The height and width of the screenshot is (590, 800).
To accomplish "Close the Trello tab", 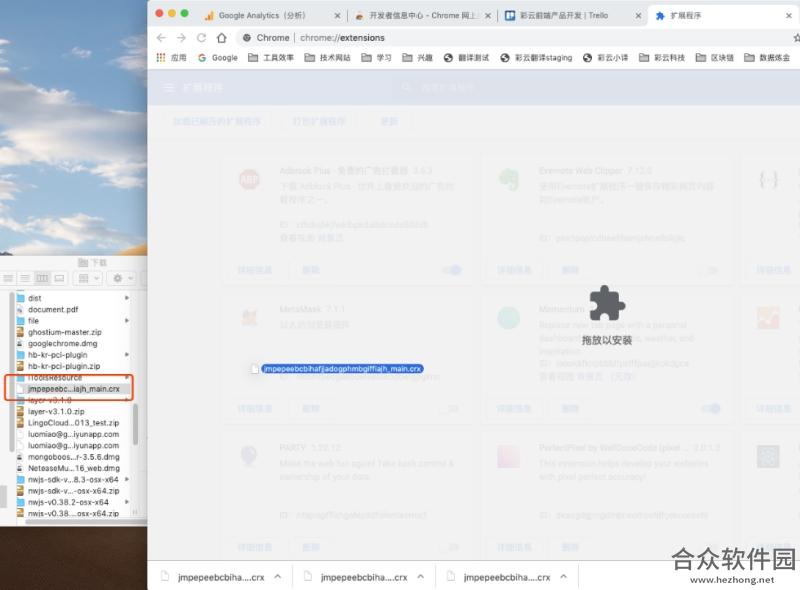I will [x=638, y=16].
